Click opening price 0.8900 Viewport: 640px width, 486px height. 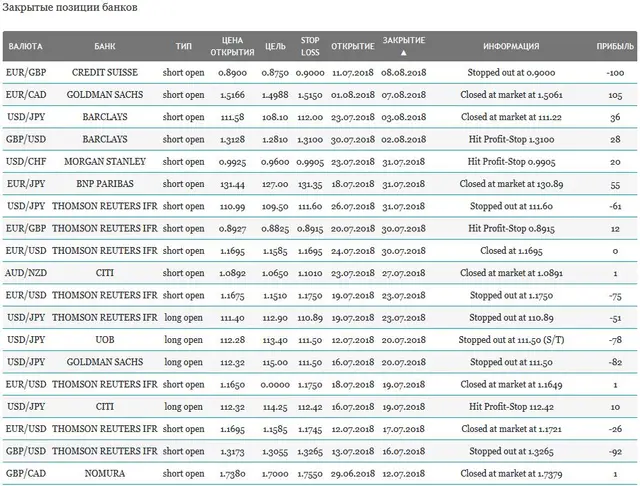(232, 73)
